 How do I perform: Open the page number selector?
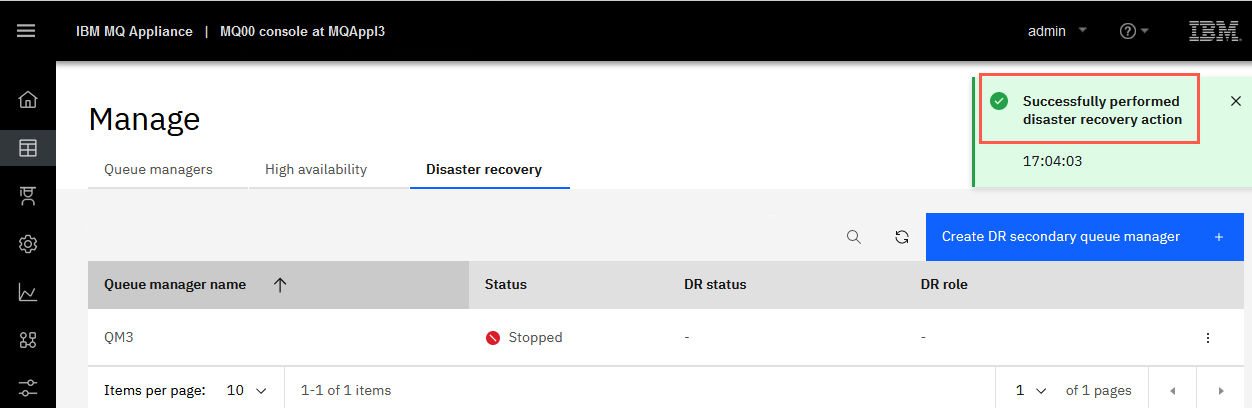[x=1031, y=390]
